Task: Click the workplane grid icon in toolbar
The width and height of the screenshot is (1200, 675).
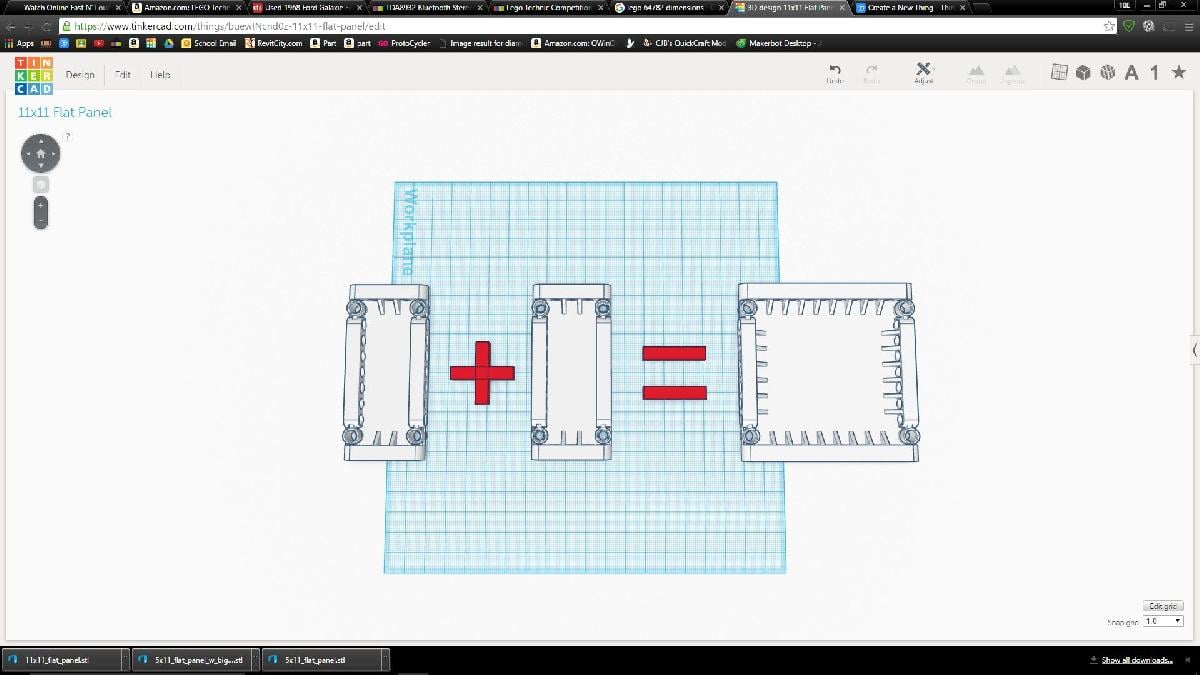Action: point(1059,72)
